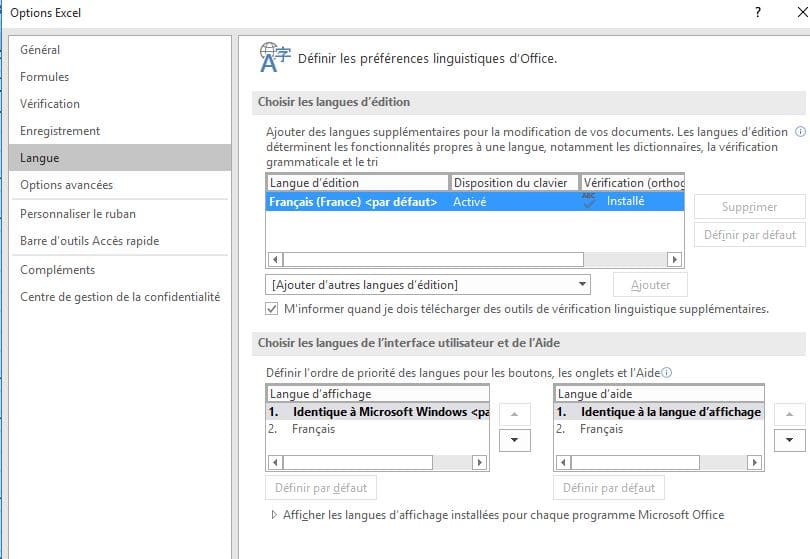This screenshot has width=810, height=559.
Task: Open Barre d'outils Accès rapide category
Action: [120, 241]
